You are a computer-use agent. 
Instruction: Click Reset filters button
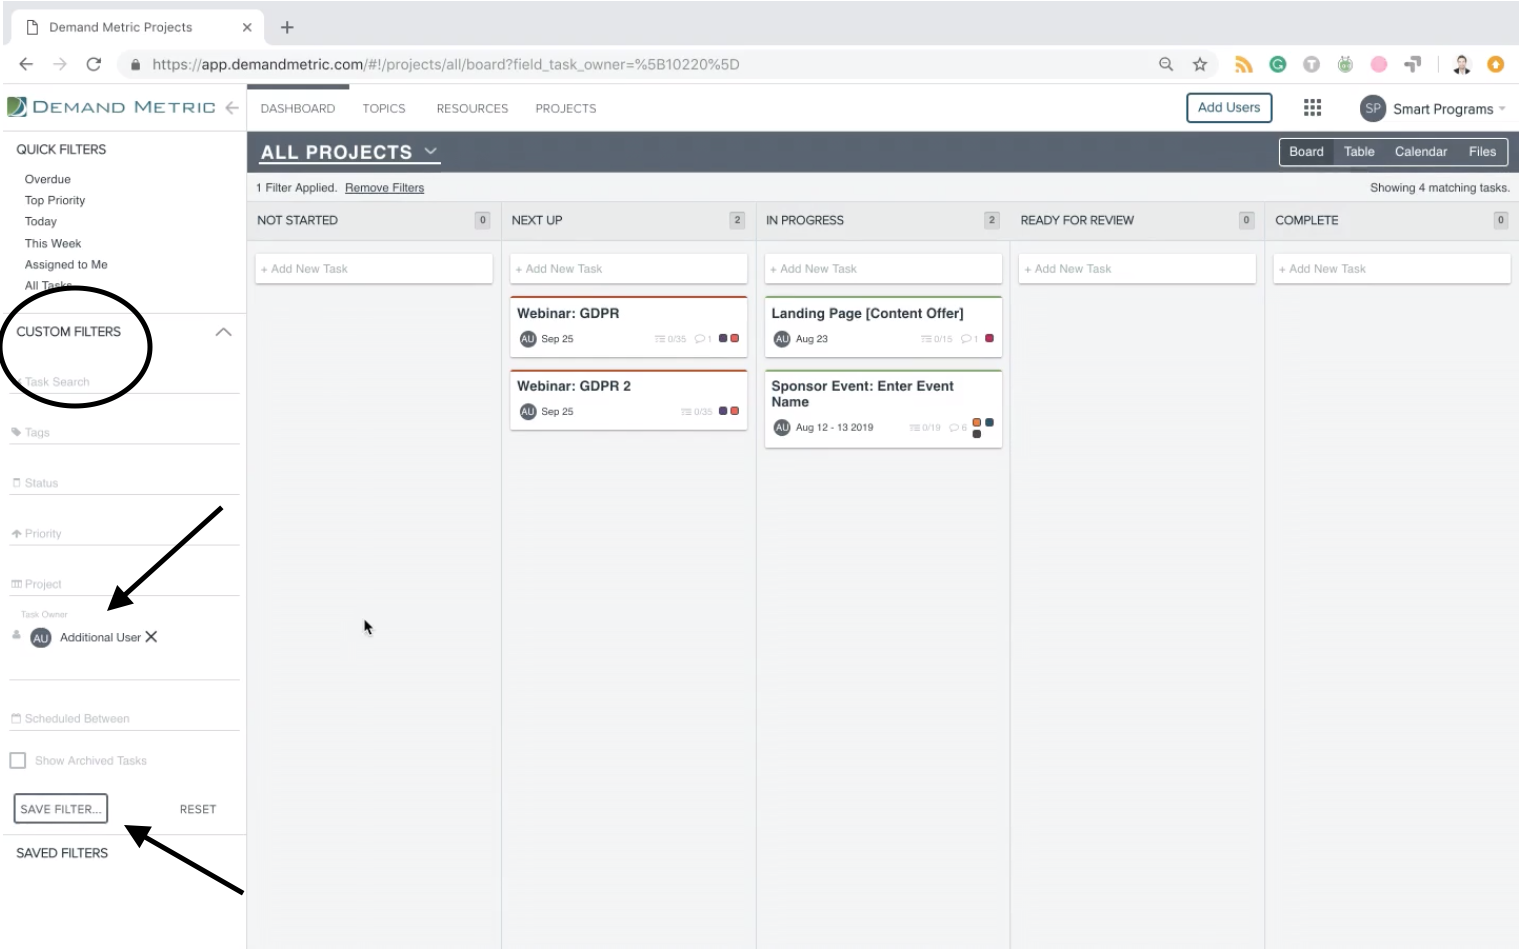(198, 809)
